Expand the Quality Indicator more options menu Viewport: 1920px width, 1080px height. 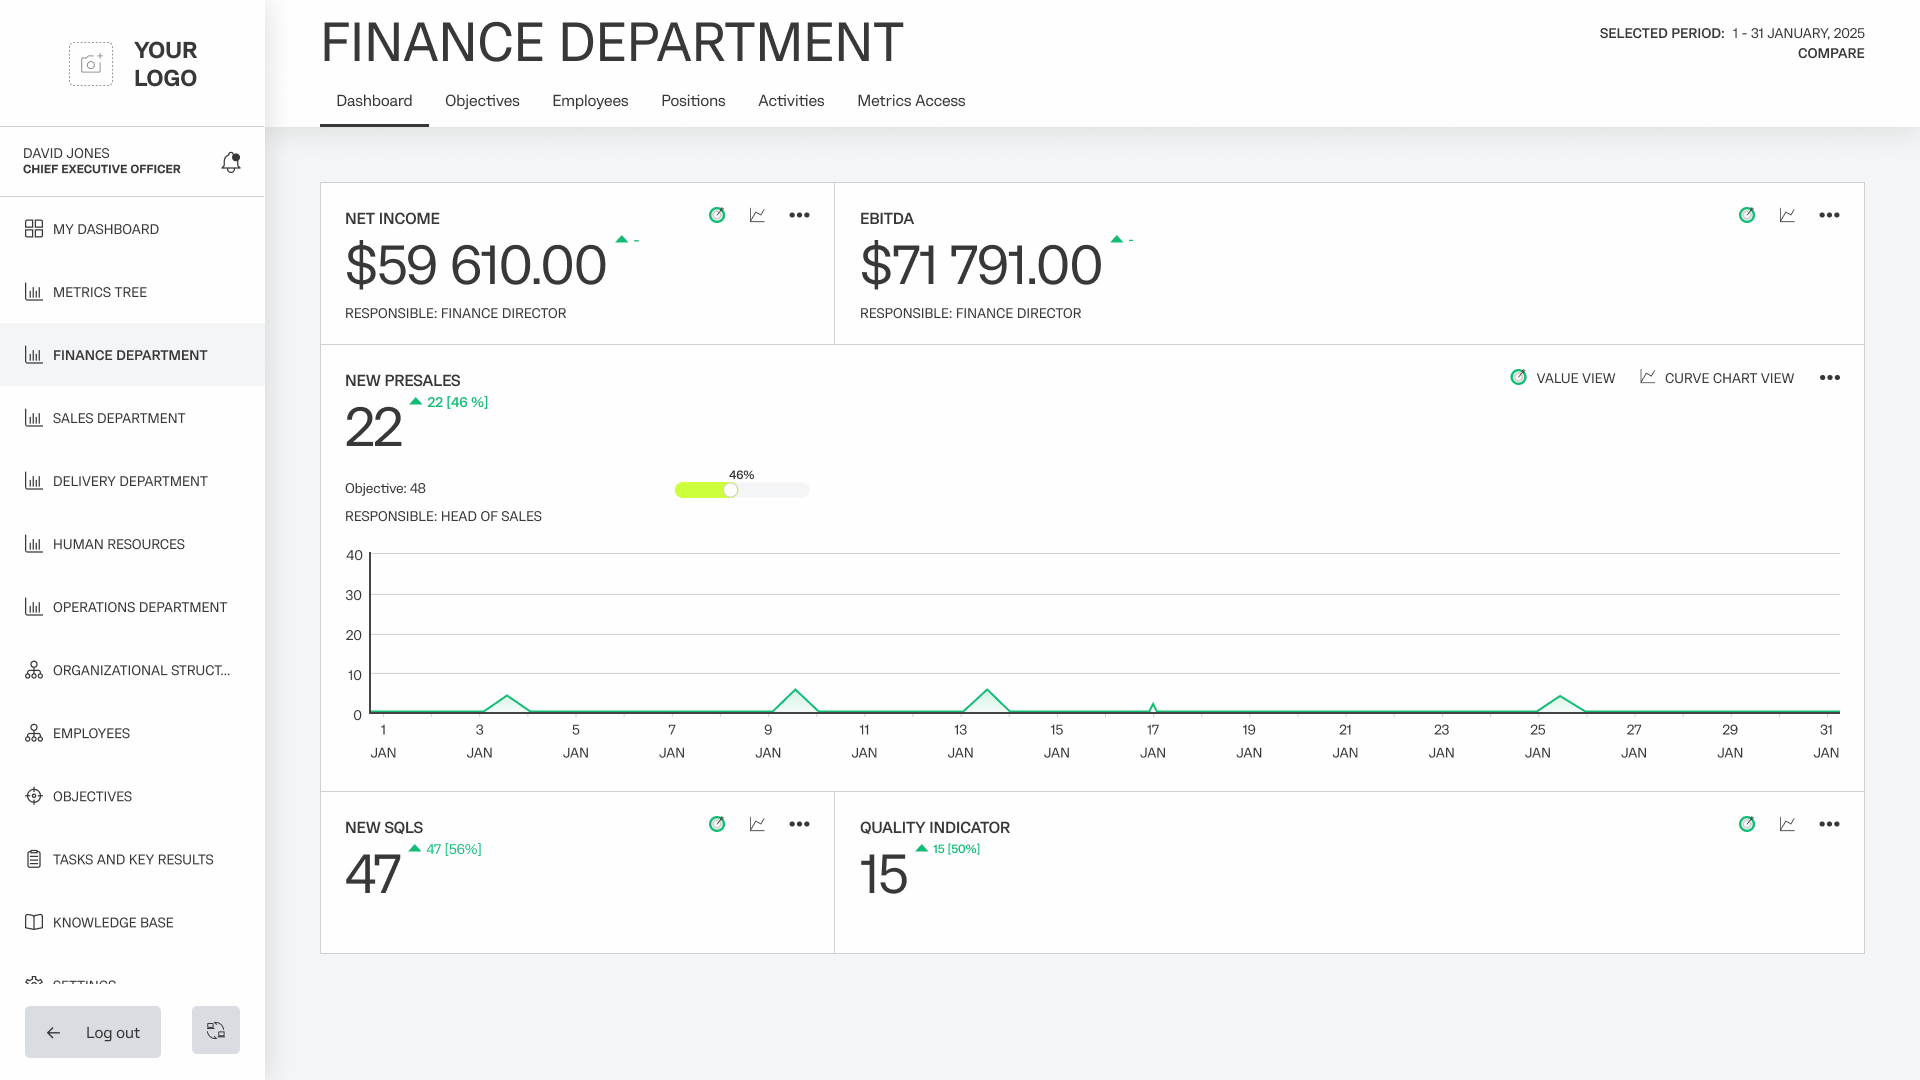[1829, 824]
